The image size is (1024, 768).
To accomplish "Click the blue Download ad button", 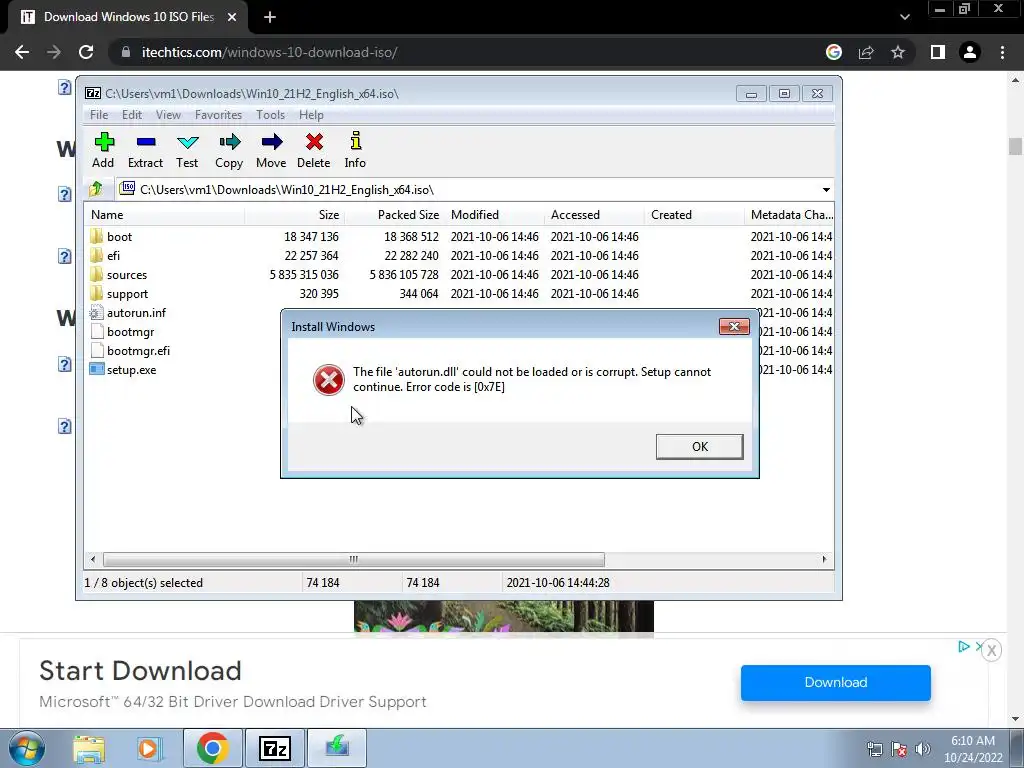I will tap(835, 682).
